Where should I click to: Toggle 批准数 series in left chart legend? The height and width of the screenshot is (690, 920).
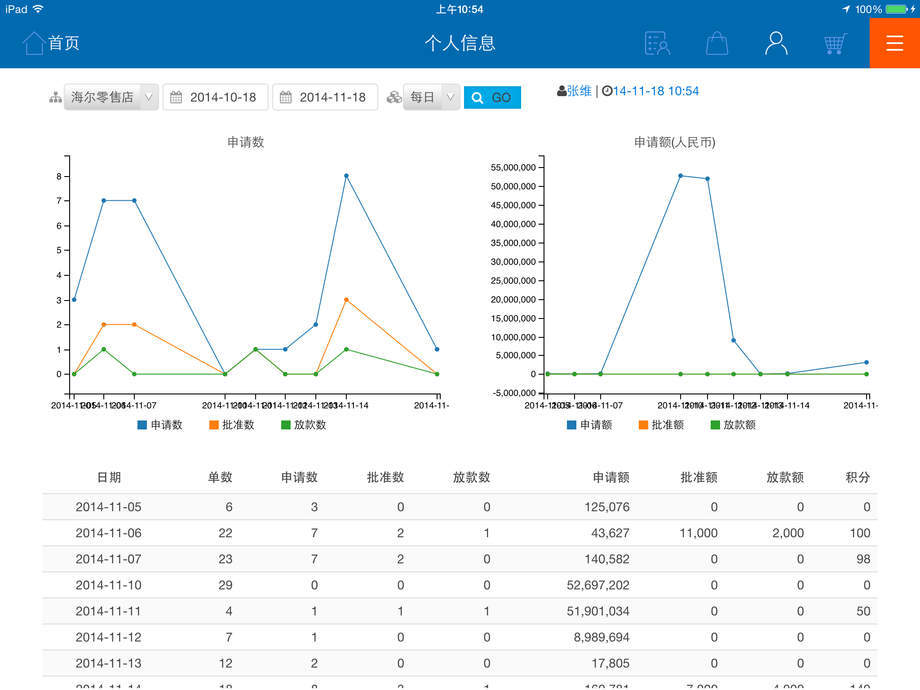pos(231,425)
